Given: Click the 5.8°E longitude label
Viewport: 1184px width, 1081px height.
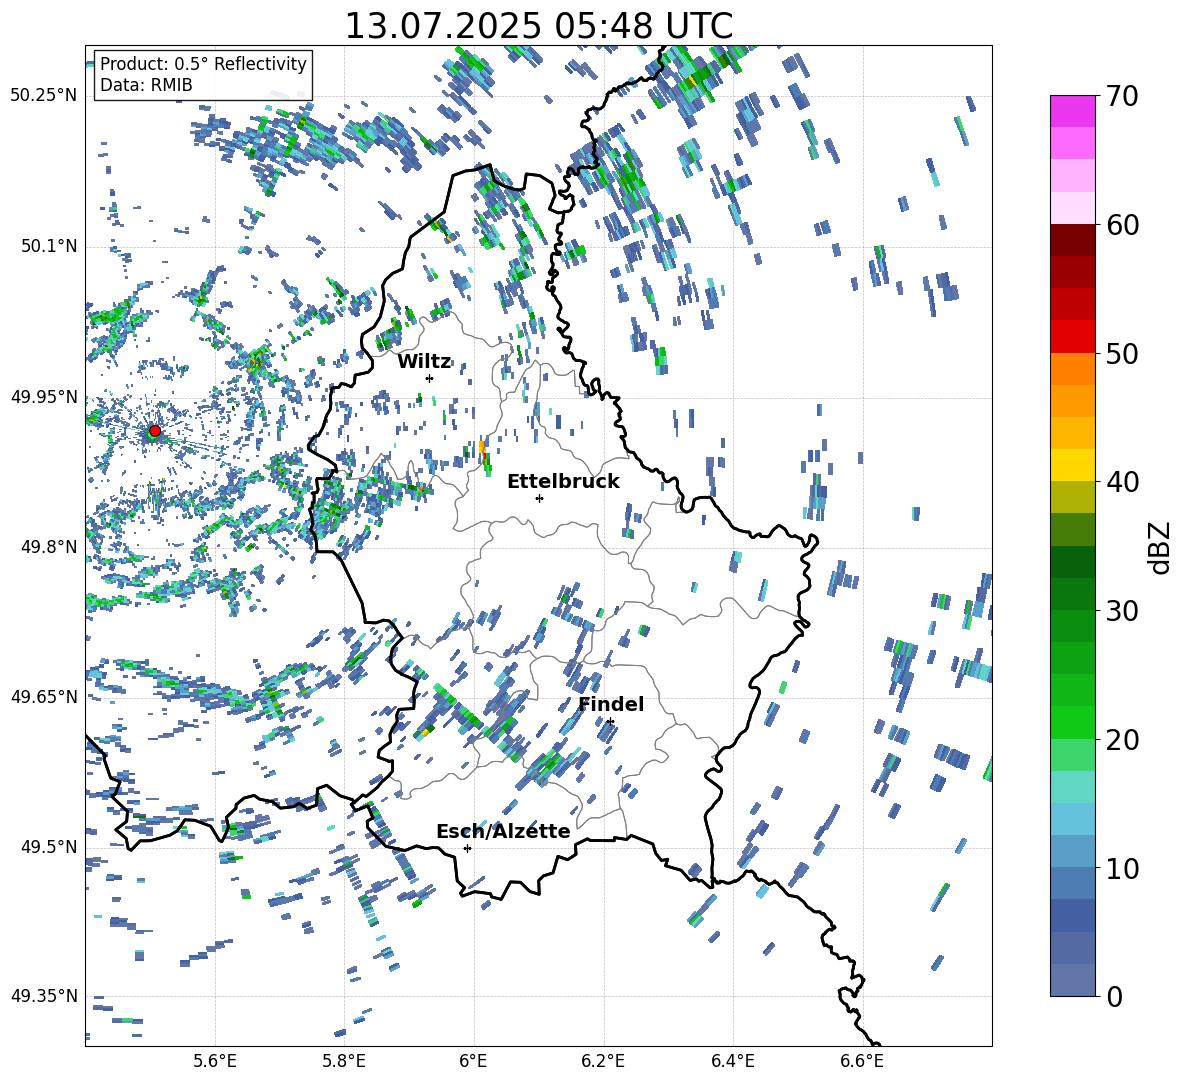Looking at the screenshot, I should click(344, 1061).
